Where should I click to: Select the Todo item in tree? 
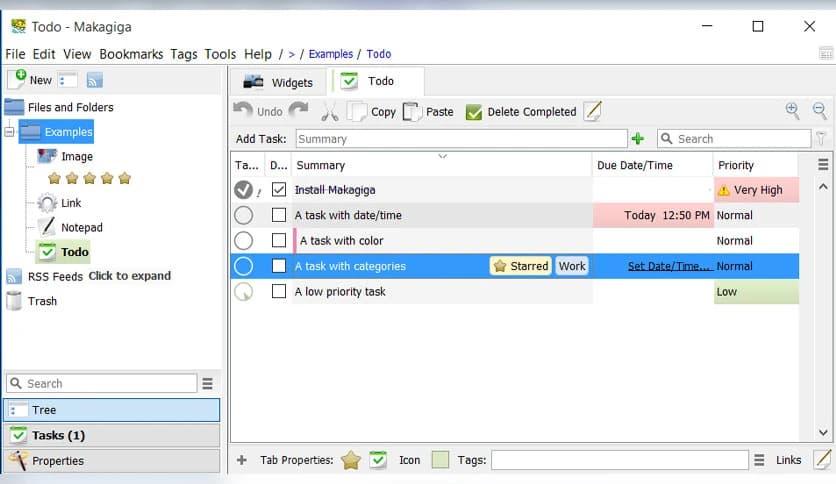coord(63,252)
